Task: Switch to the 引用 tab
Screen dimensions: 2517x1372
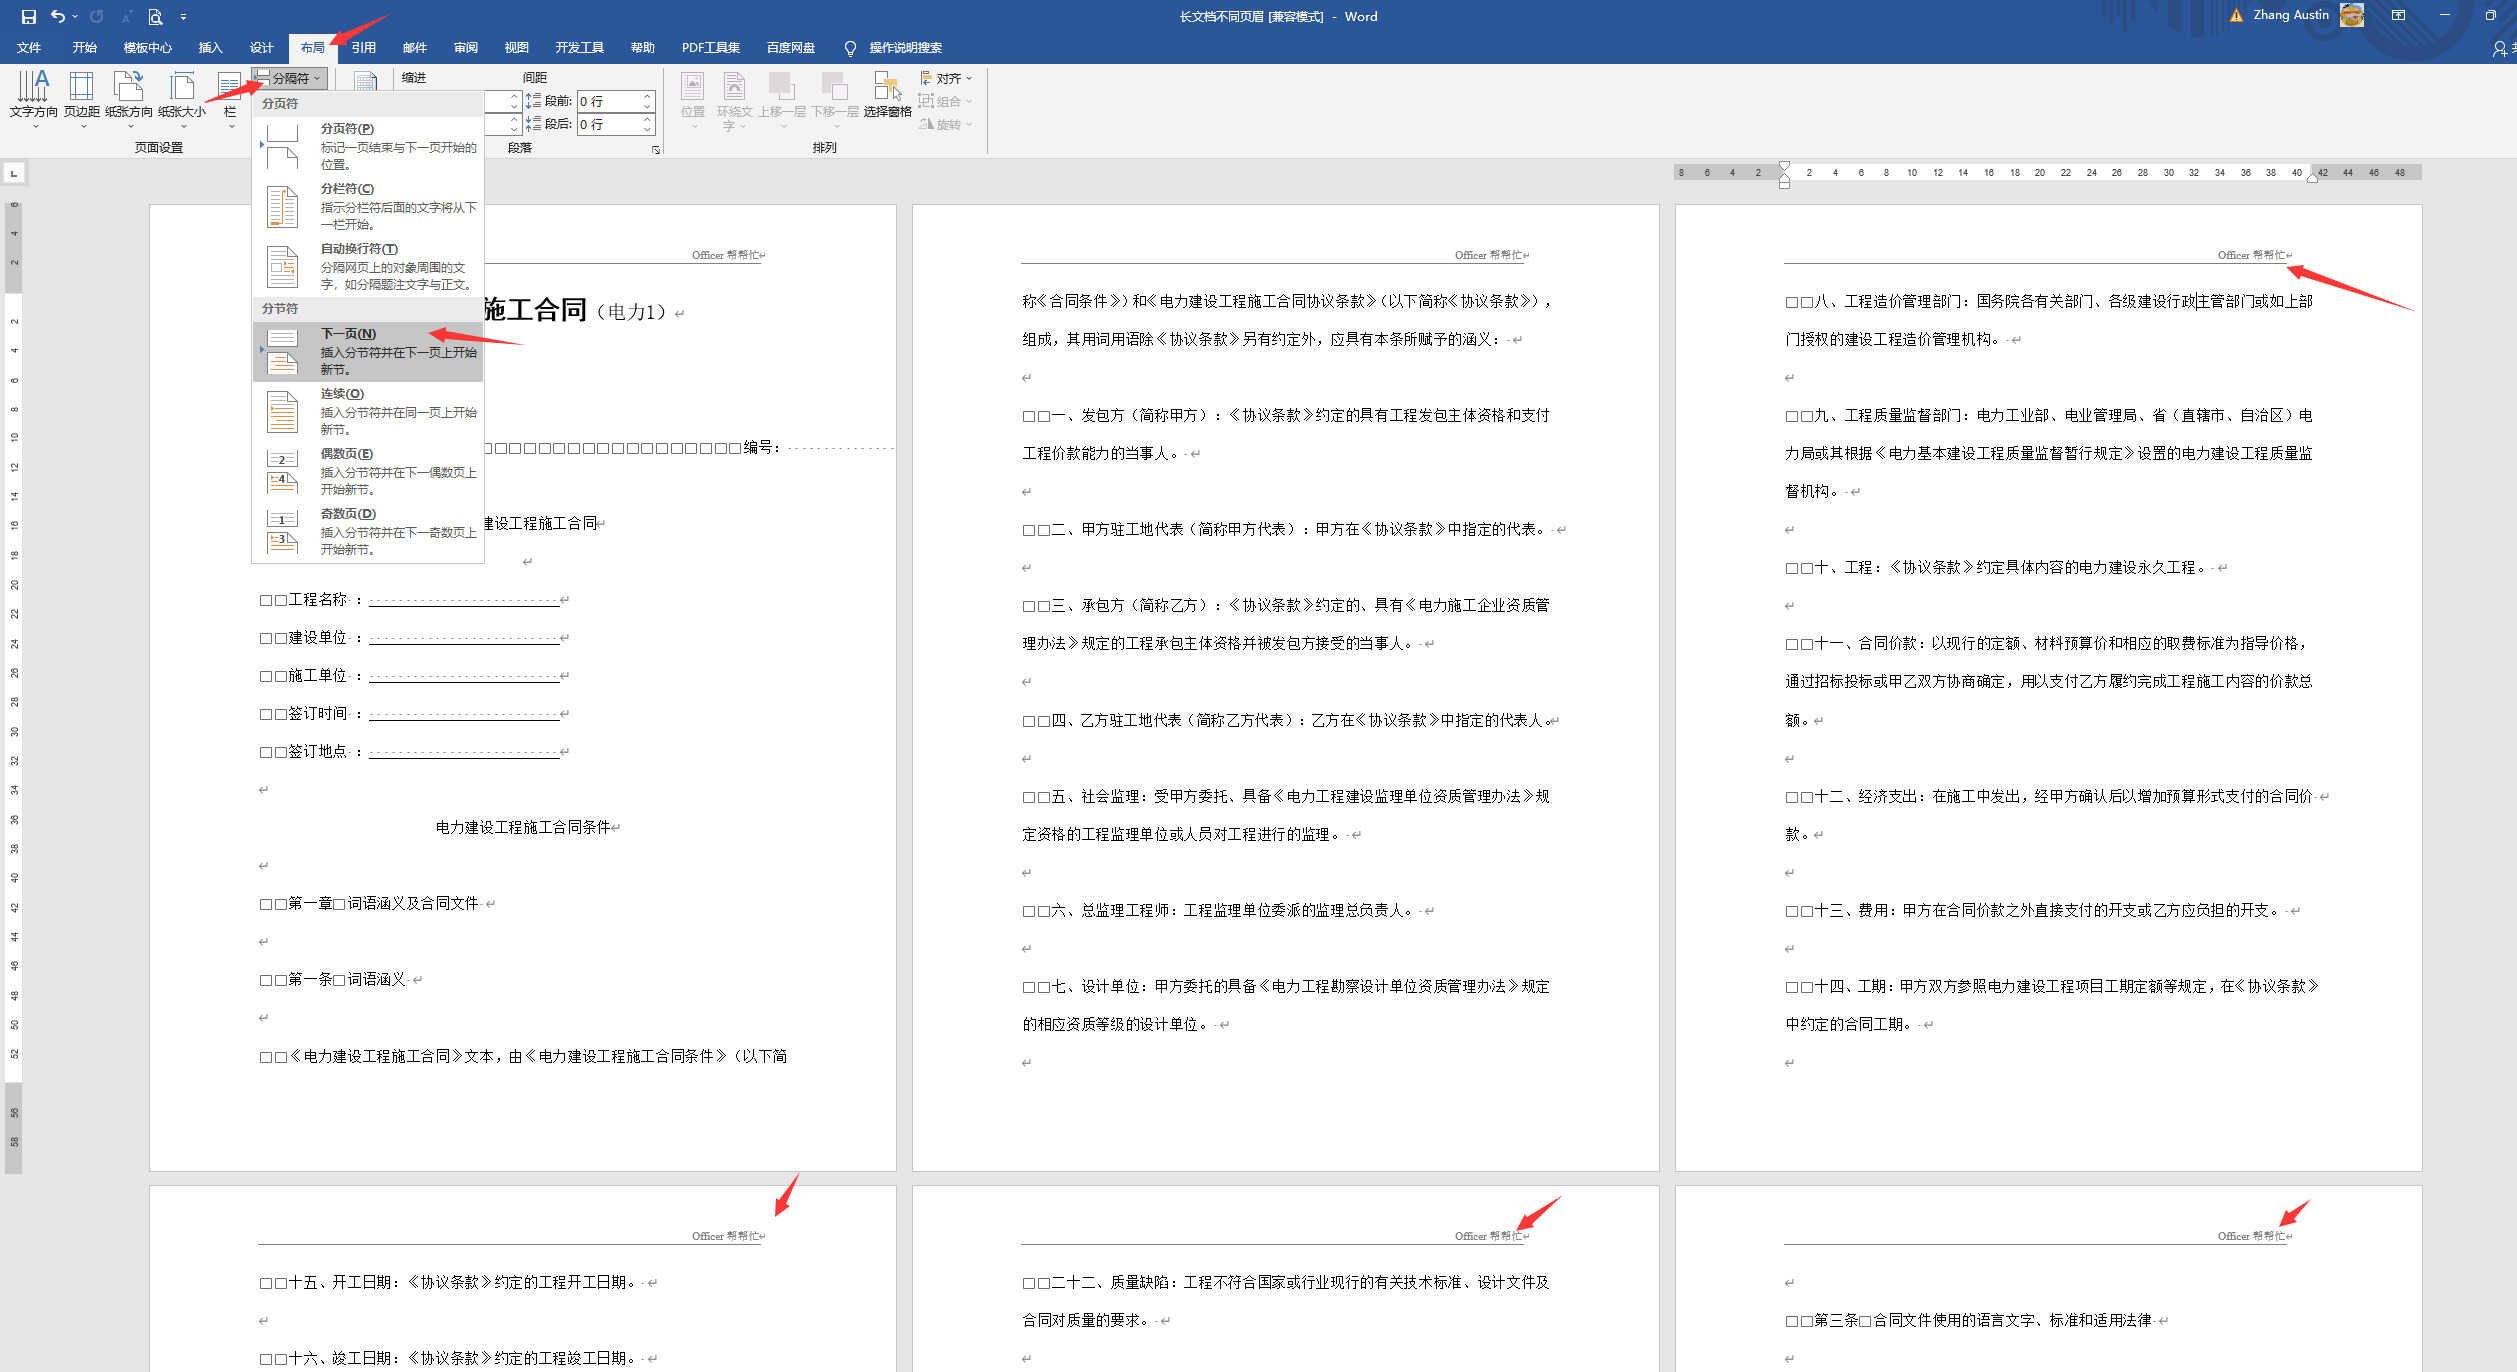Action: (363, 47)
